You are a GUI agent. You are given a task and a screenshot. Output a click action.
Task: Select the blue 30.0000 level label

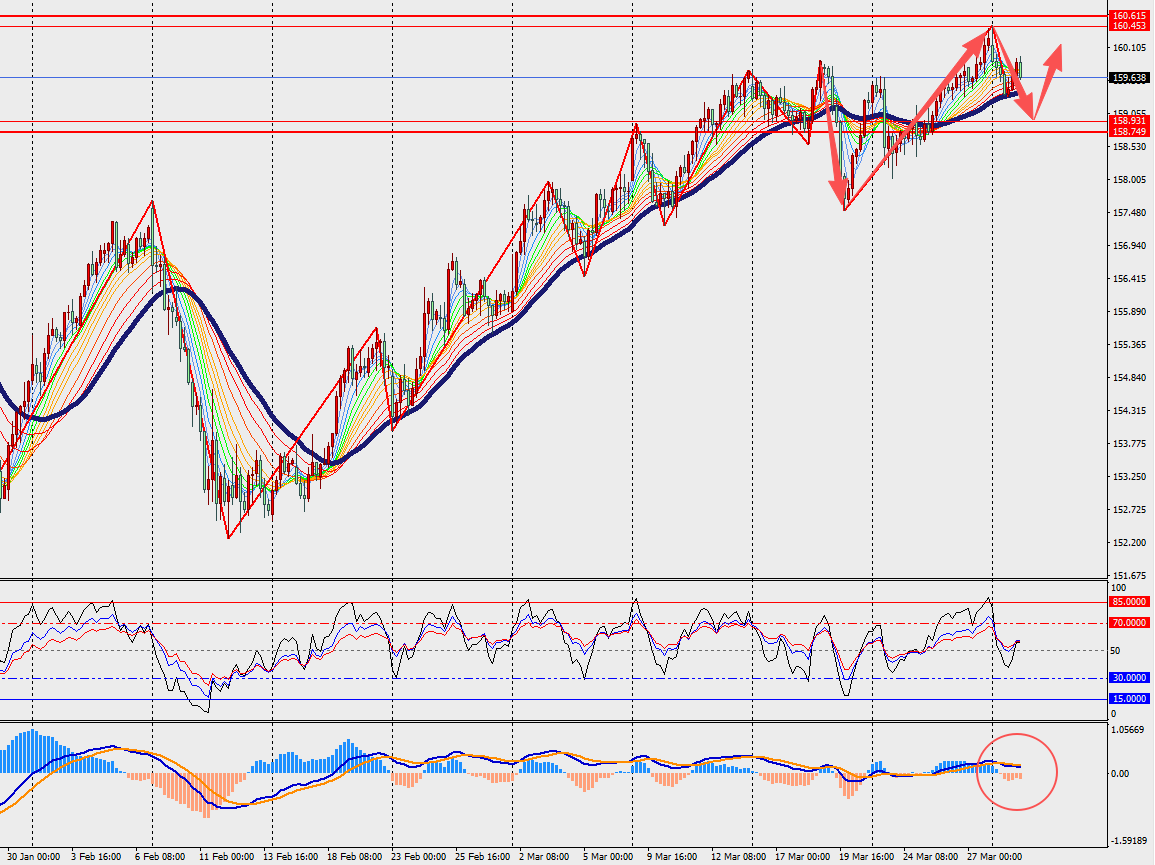point(1129,677)
